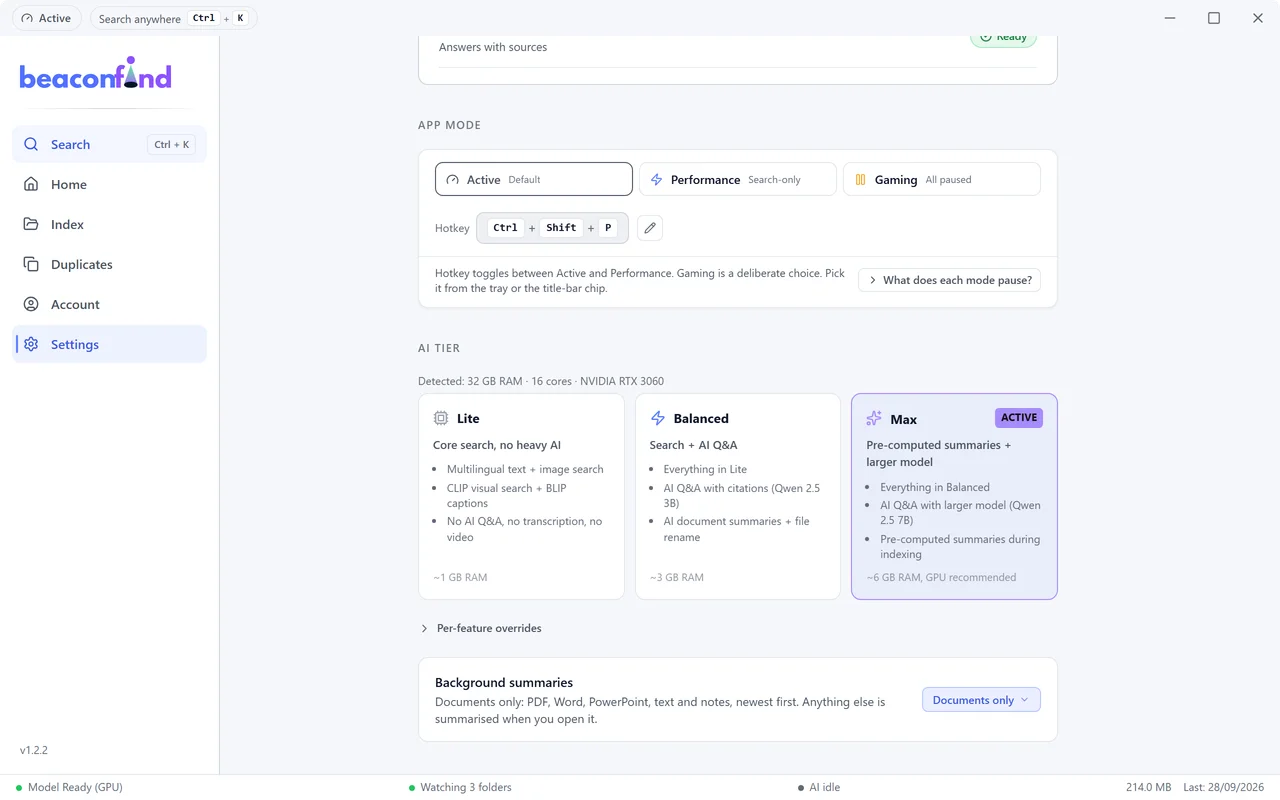Choose the Balanced AI tier card
The height and width of the screenshot is (800, 1280).
coord(738,496)
